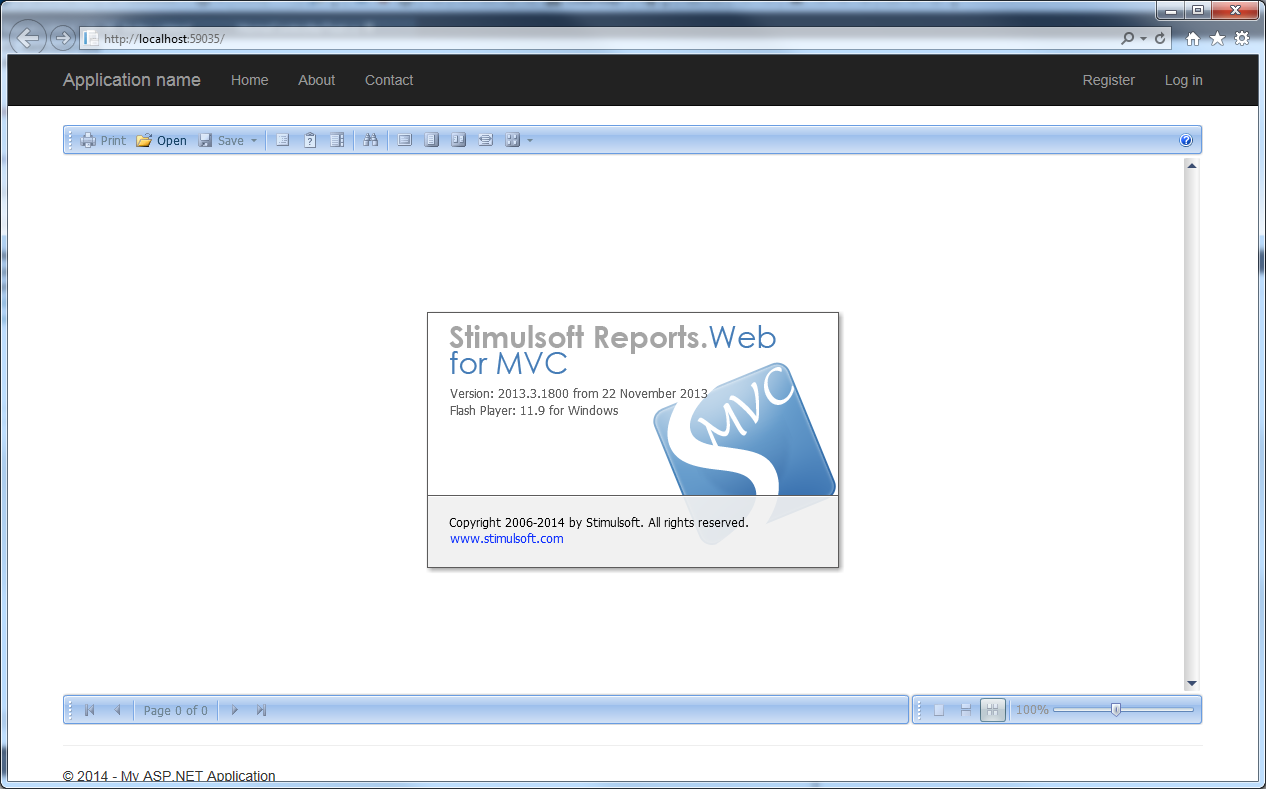This screenshot has width=1266, height=789.
Task: Click the Log in link
Action: 1183,80
